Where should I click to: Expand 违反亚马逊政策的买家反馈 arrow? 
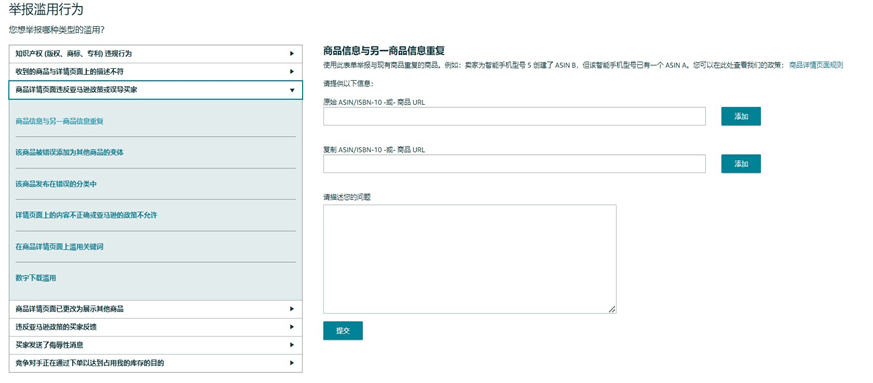coord(292,327)
